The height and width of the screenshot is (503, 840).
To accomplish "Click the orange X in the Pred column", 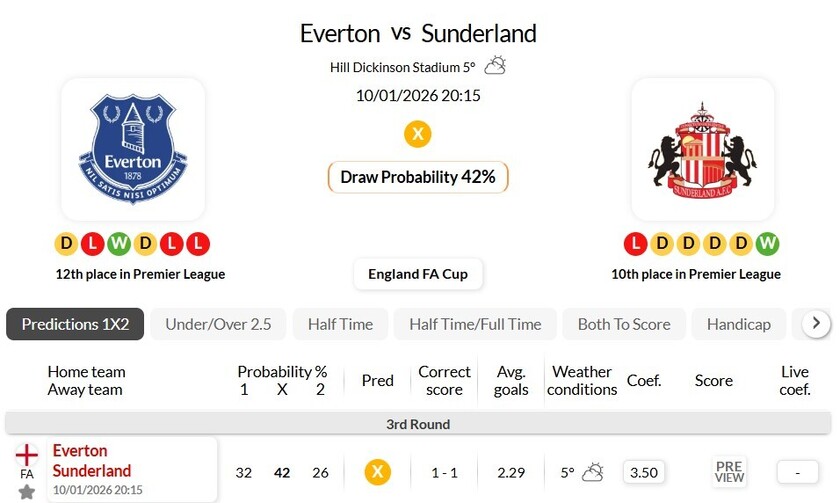I will (x=377, y=472).
